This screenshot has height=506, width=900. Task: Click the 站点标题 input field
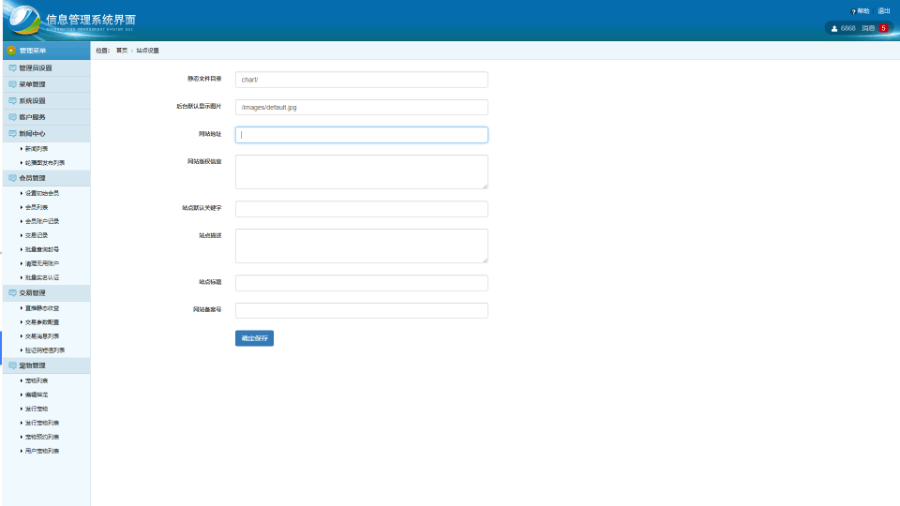click(361, 283)
